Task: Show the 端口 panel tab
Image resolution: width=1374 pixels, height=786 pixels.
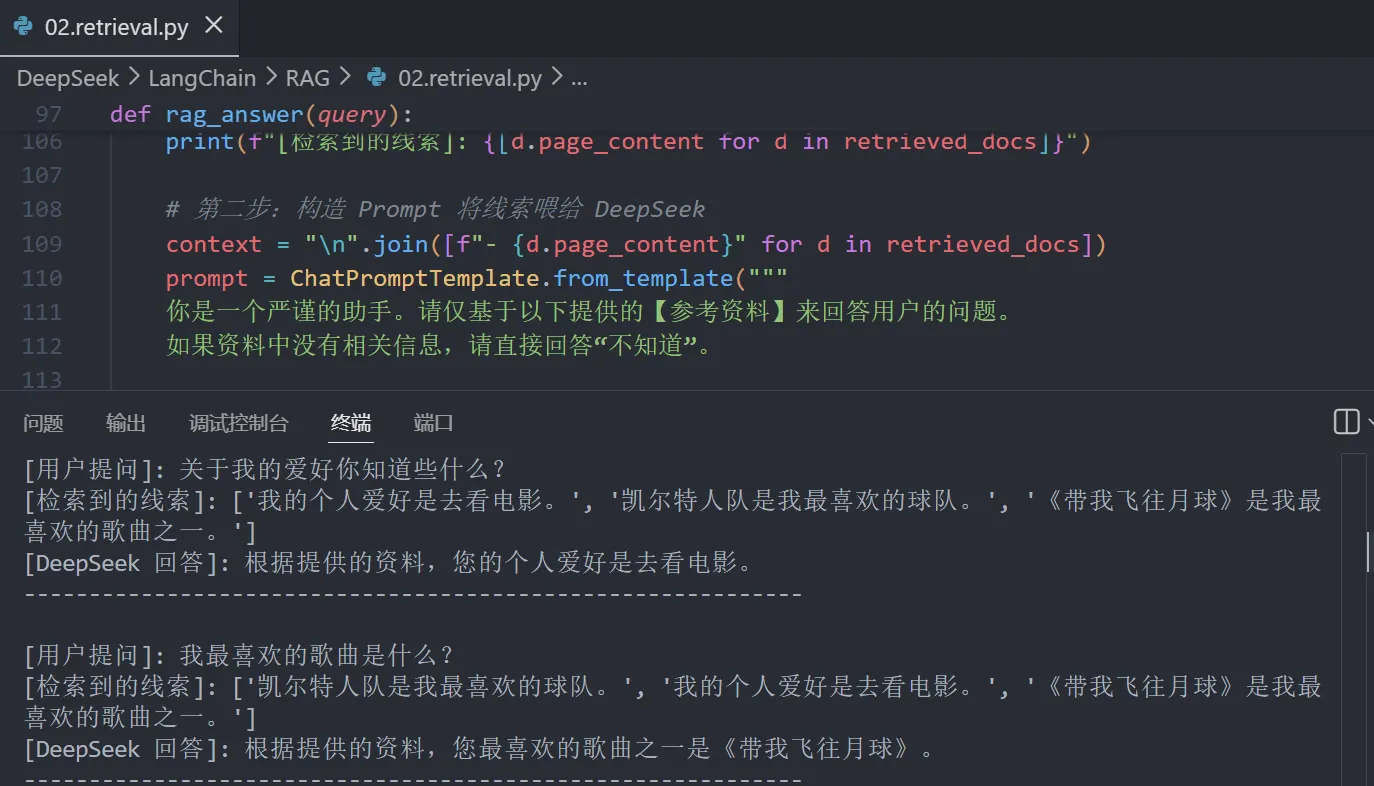Action: (434, 423)
